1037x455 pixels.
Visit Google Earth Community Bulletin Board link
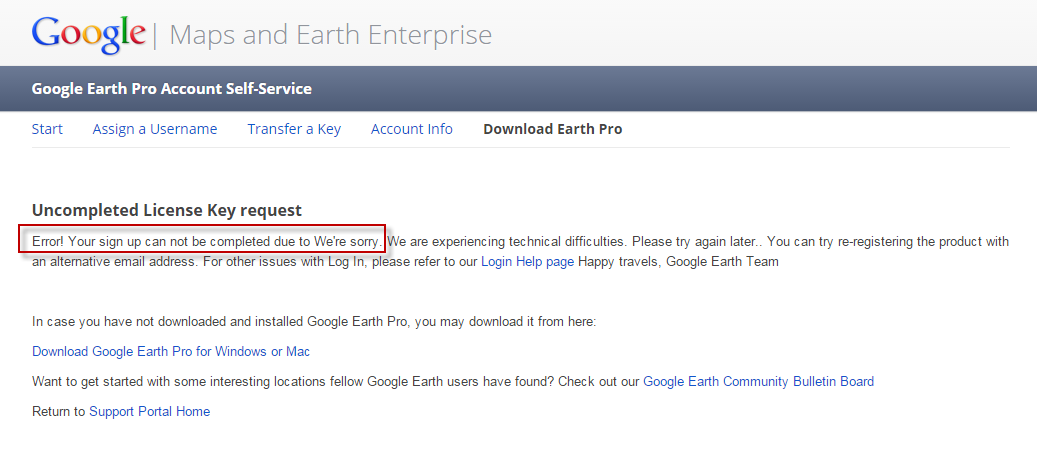[x=759, y=382]
